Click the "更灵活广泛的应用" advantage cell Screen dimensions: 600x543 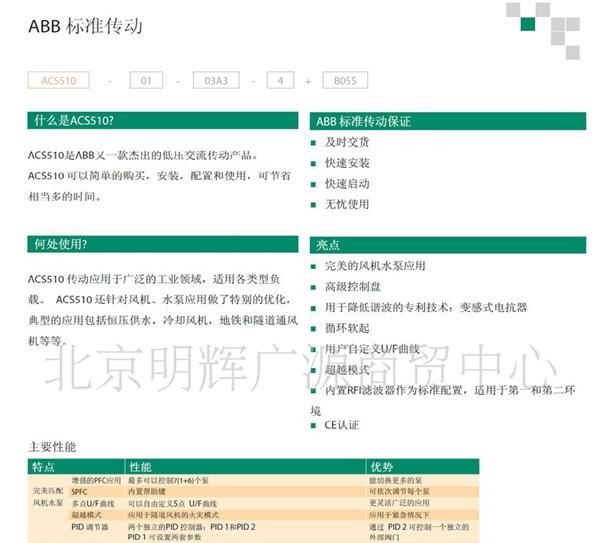click(399, 503)
